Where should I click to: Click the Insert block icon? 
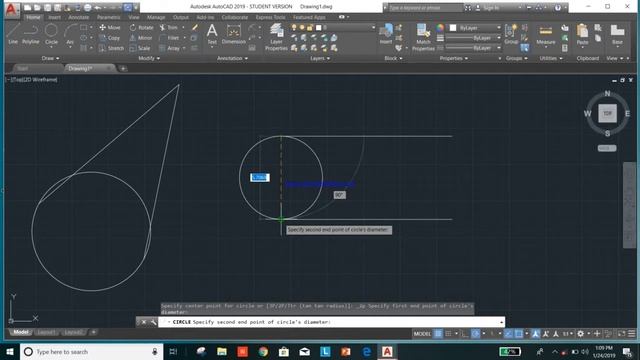pyautogui.click(x=386, y=34)
